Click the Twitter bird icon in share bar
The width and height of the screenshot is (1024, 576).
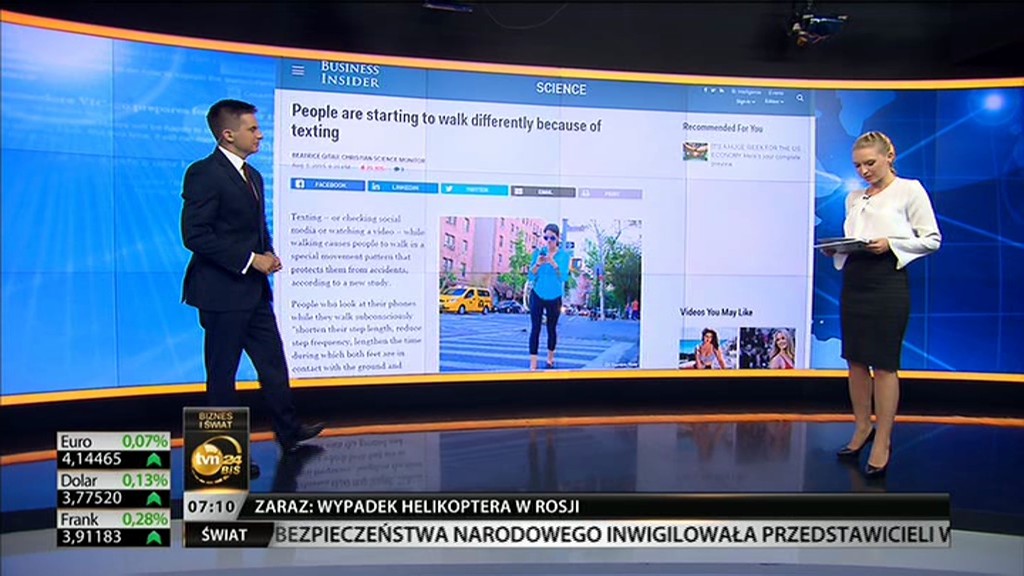point(449,189)
